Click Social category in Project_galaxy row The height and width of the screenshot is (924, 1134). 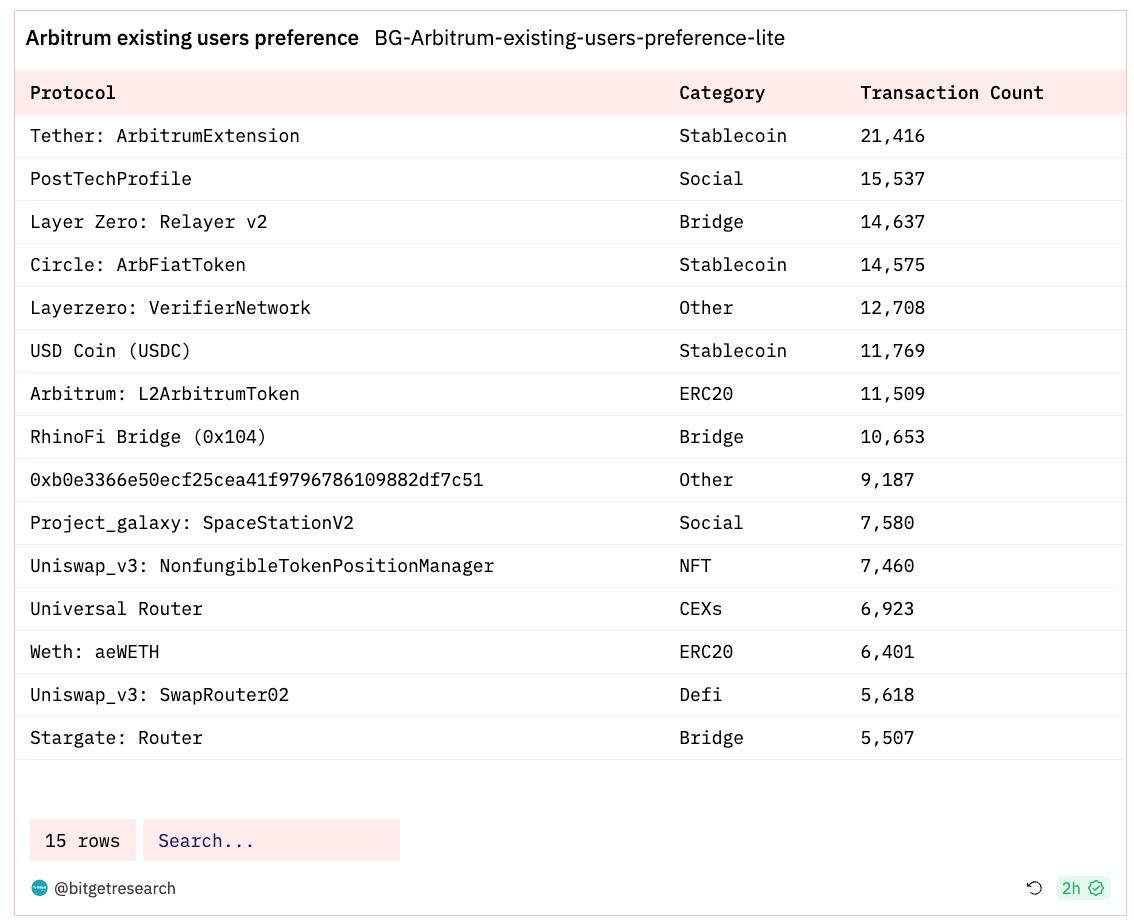pyautogui.click(x=711, y=523)
